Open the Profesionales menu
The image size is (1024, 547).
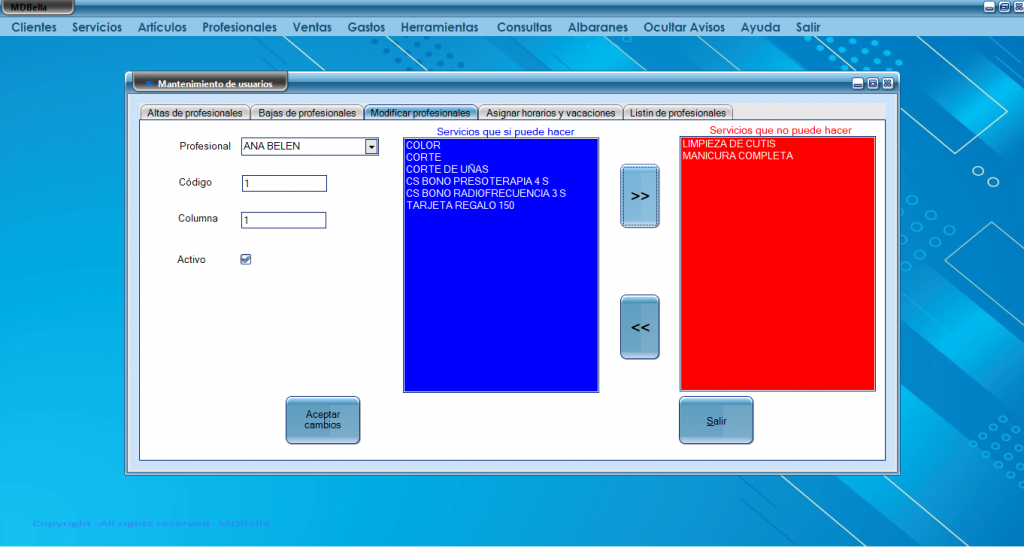239,27
